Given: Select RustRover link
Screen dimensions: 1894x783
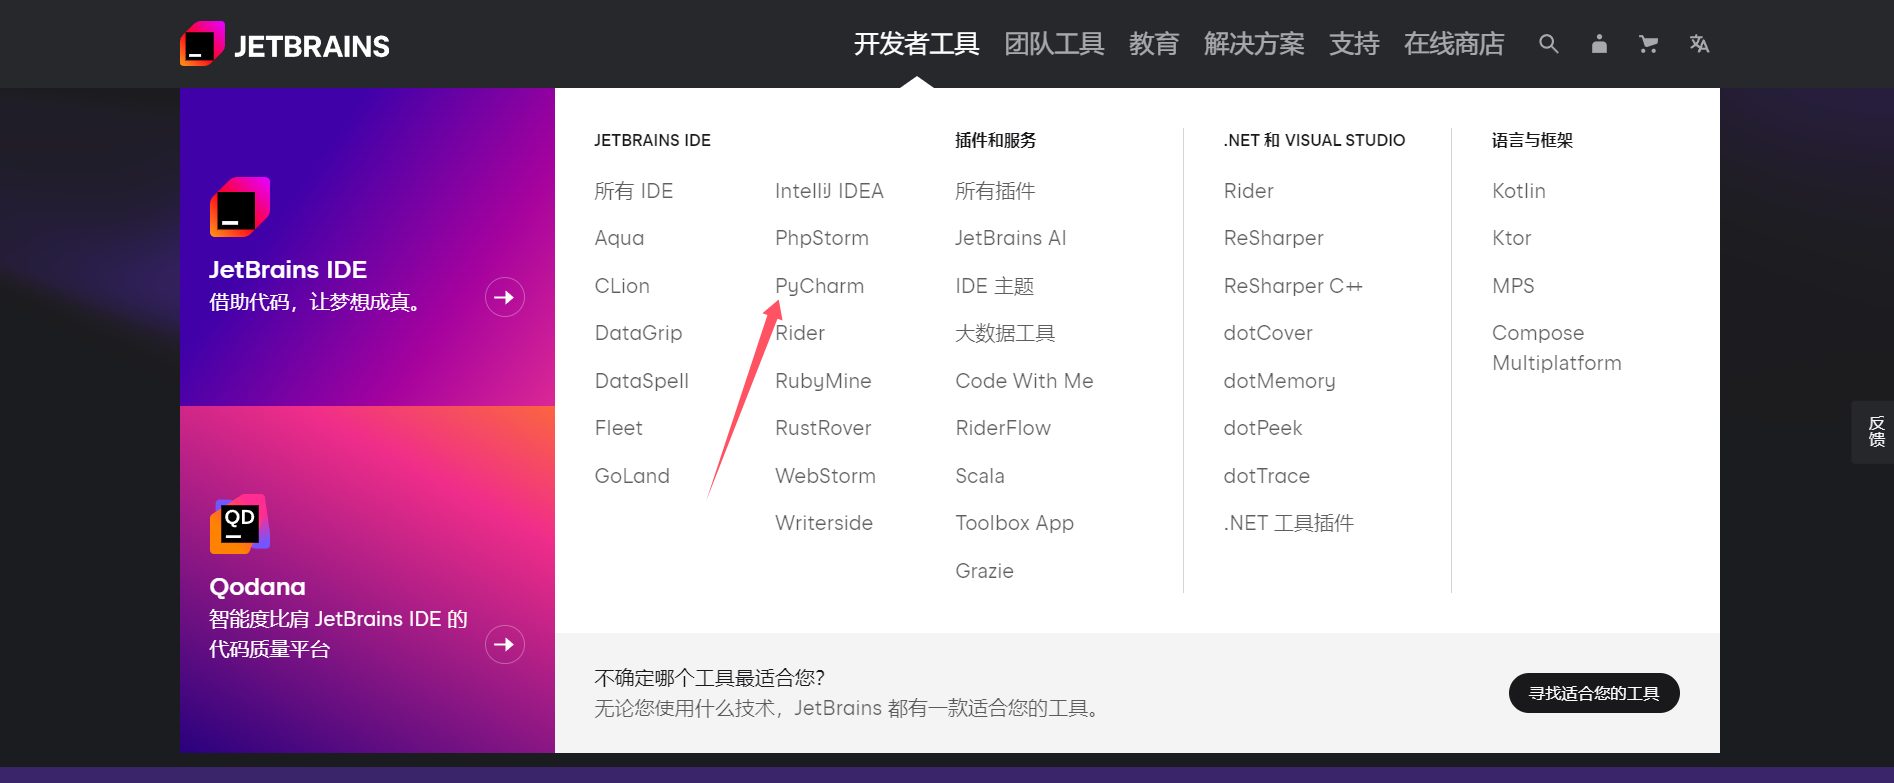Looking at the screenshot, I should (823, 428).
